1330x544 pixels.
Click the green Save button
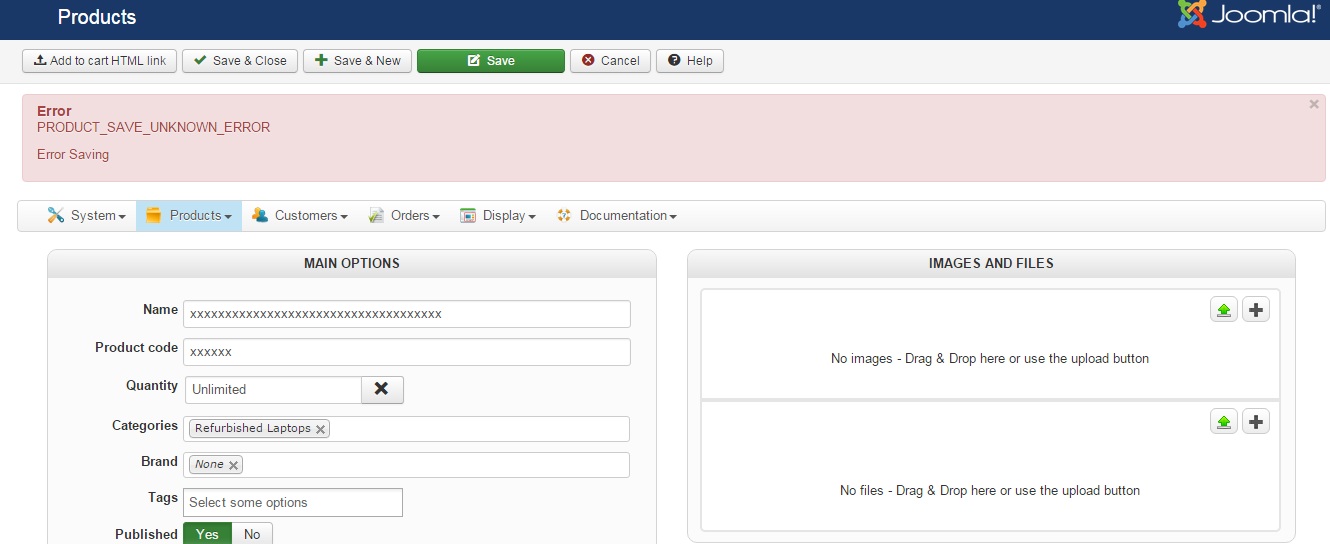(491, 61)
